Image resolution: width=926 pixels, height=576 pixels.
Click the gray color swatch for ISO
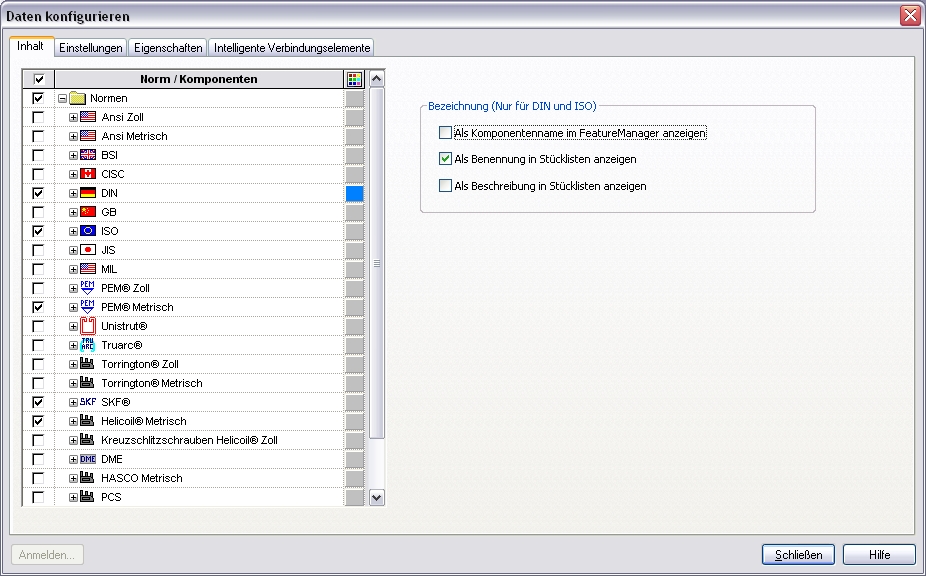354,231
